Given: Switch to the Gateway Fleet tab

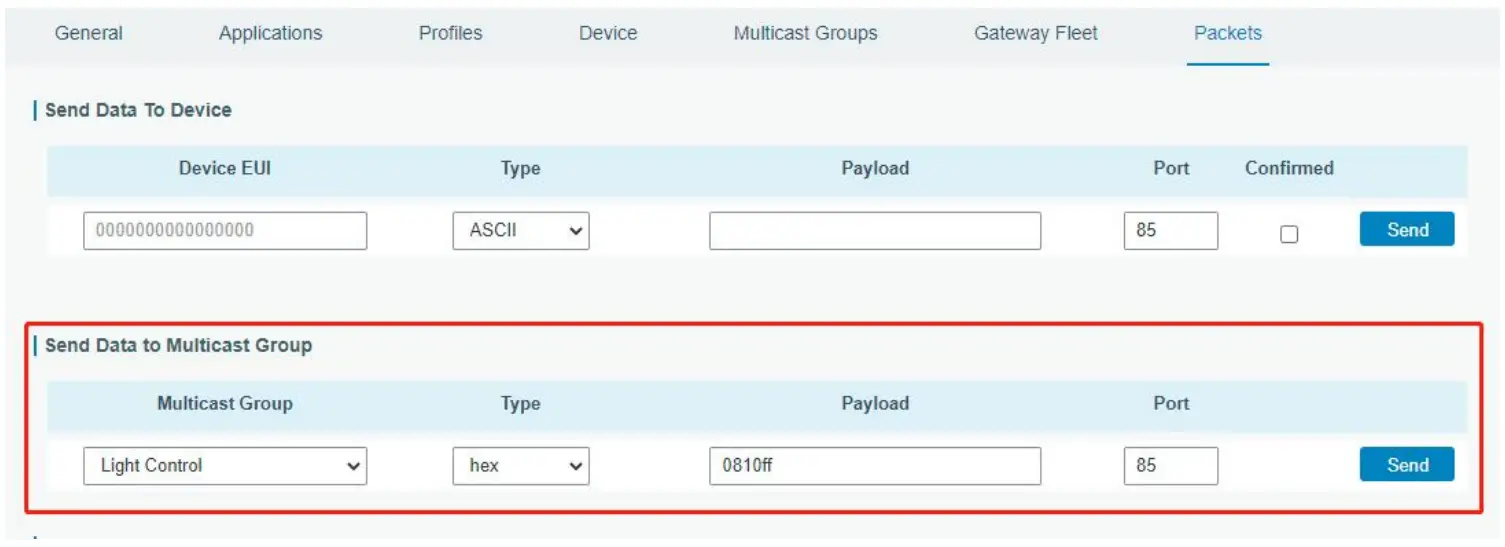Looking at the screenshot, I should pyautogui.click(x=1036, y=33).
